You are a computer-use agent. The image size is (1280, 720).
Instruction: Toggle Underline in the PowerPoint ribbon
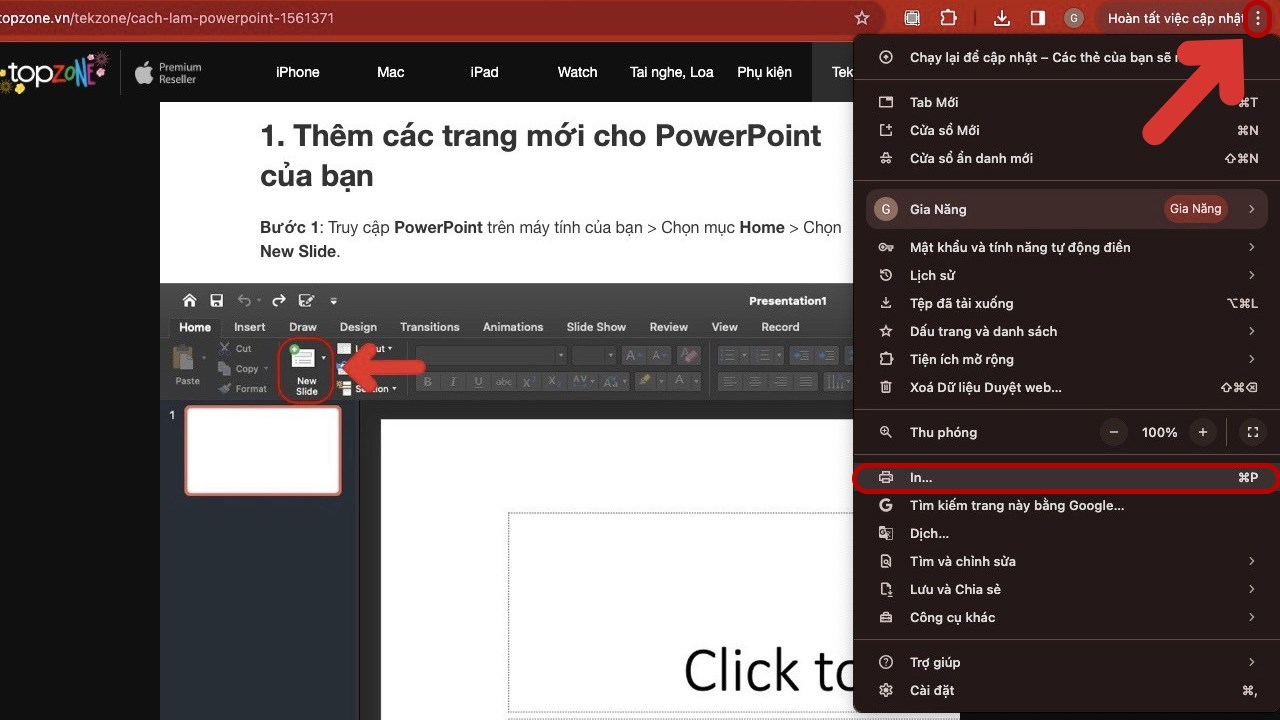pos(478,382)
